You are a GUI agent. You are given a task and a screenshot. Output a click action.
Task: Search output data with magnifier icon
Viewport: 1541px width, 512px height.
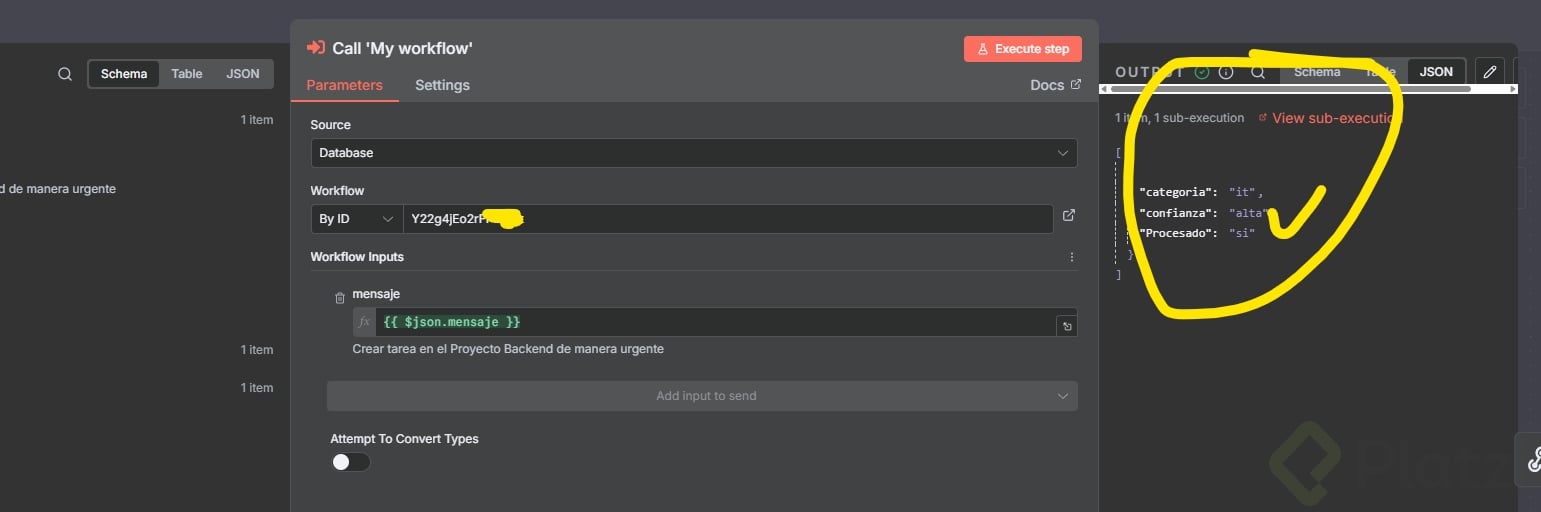1258,72
